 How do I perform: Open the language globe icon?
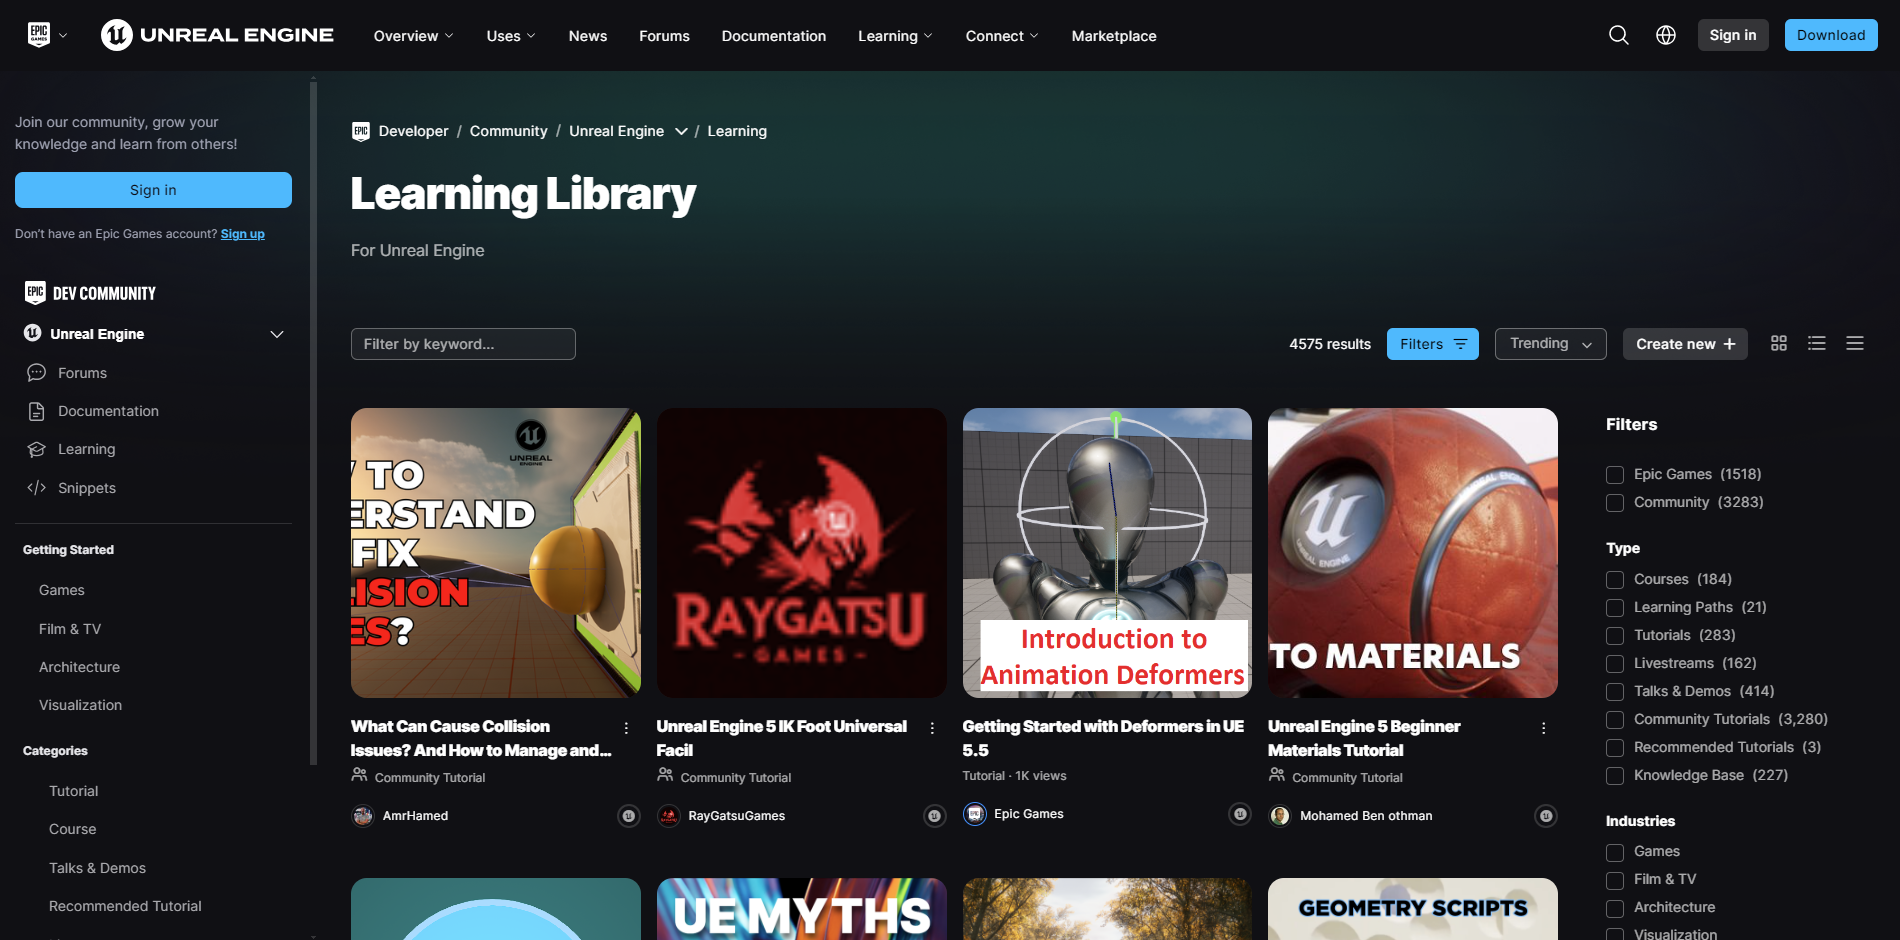[x=1666, y=35]
